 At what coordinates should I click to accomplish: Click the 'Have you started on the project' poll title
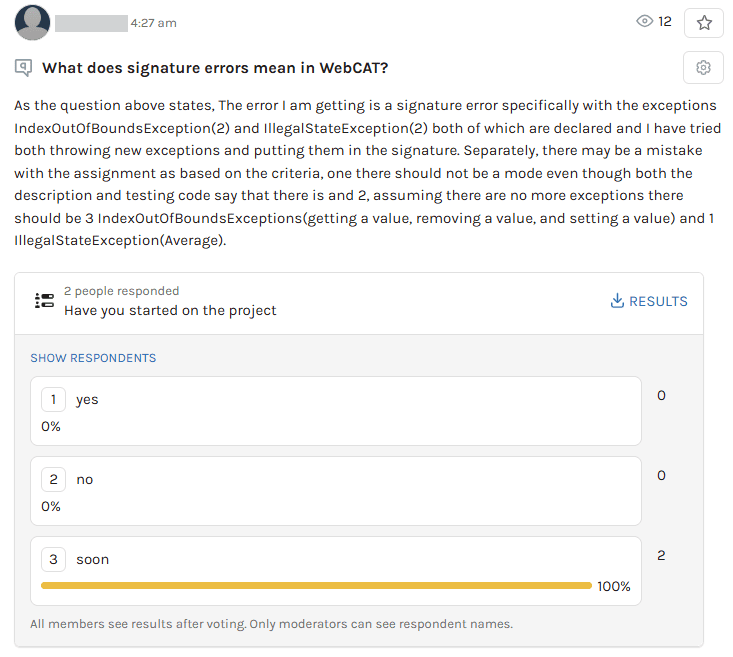(x=170, y=310)
